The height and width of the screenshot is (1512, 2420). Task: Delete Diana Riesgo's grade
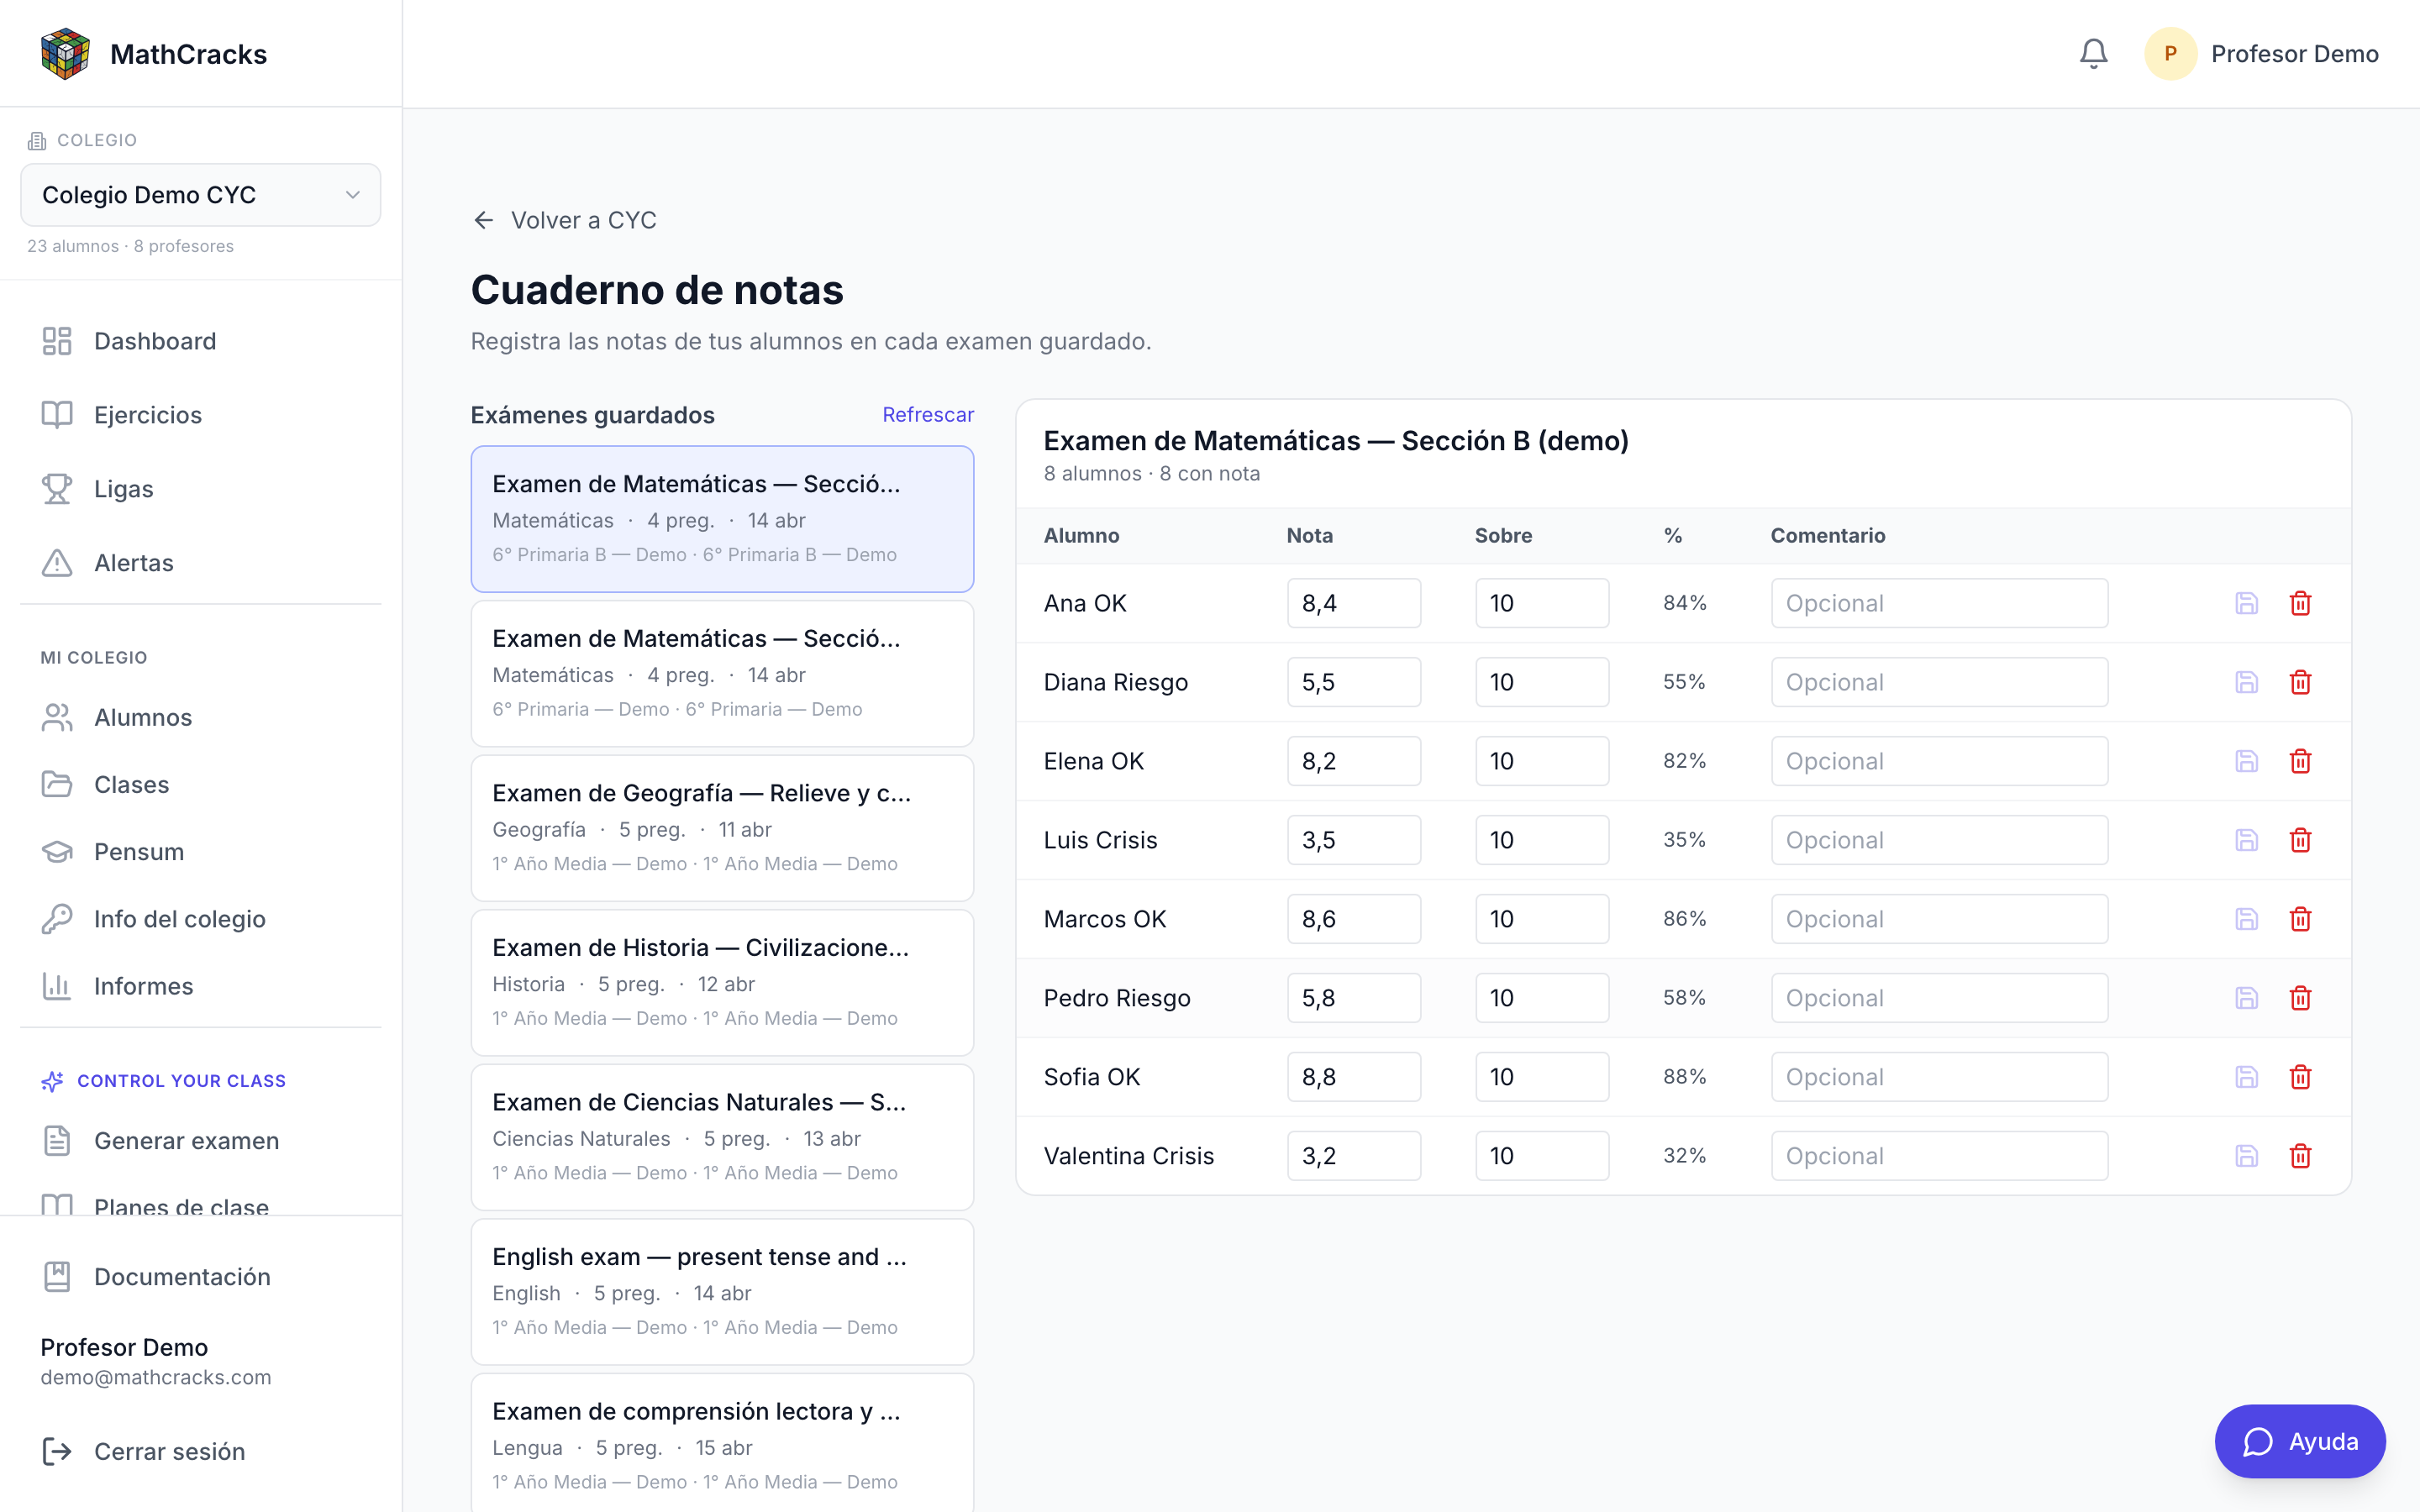pos(2300,682)
